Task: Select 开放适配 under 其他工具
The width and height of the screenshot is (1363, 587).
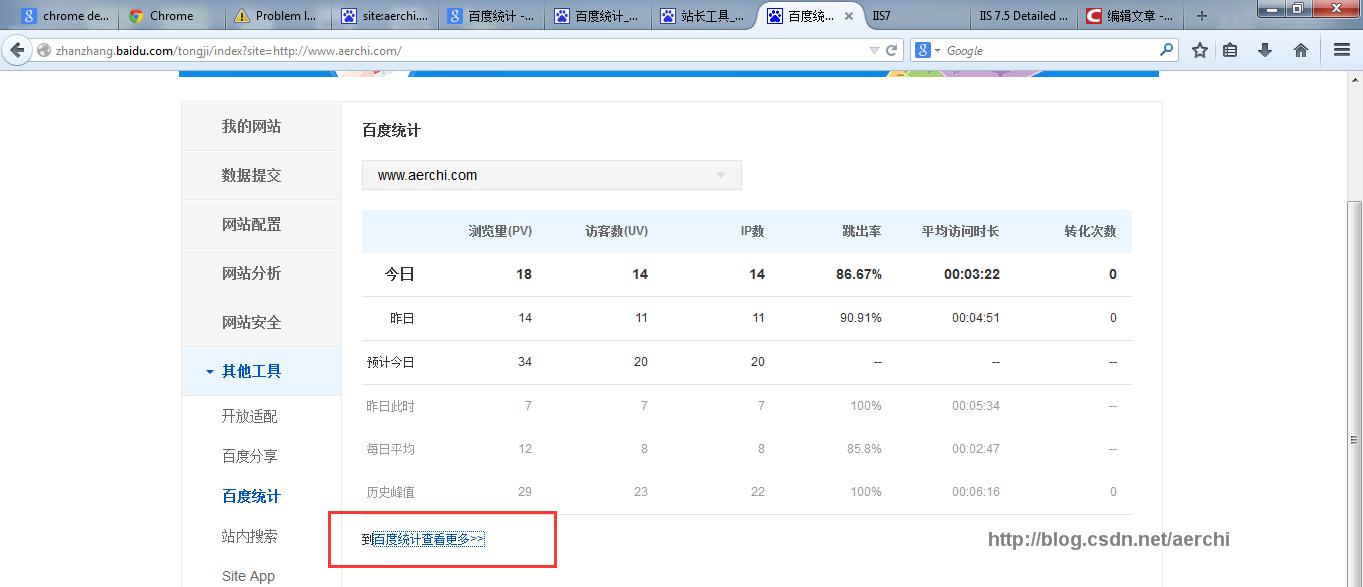Action: point(249,416)
